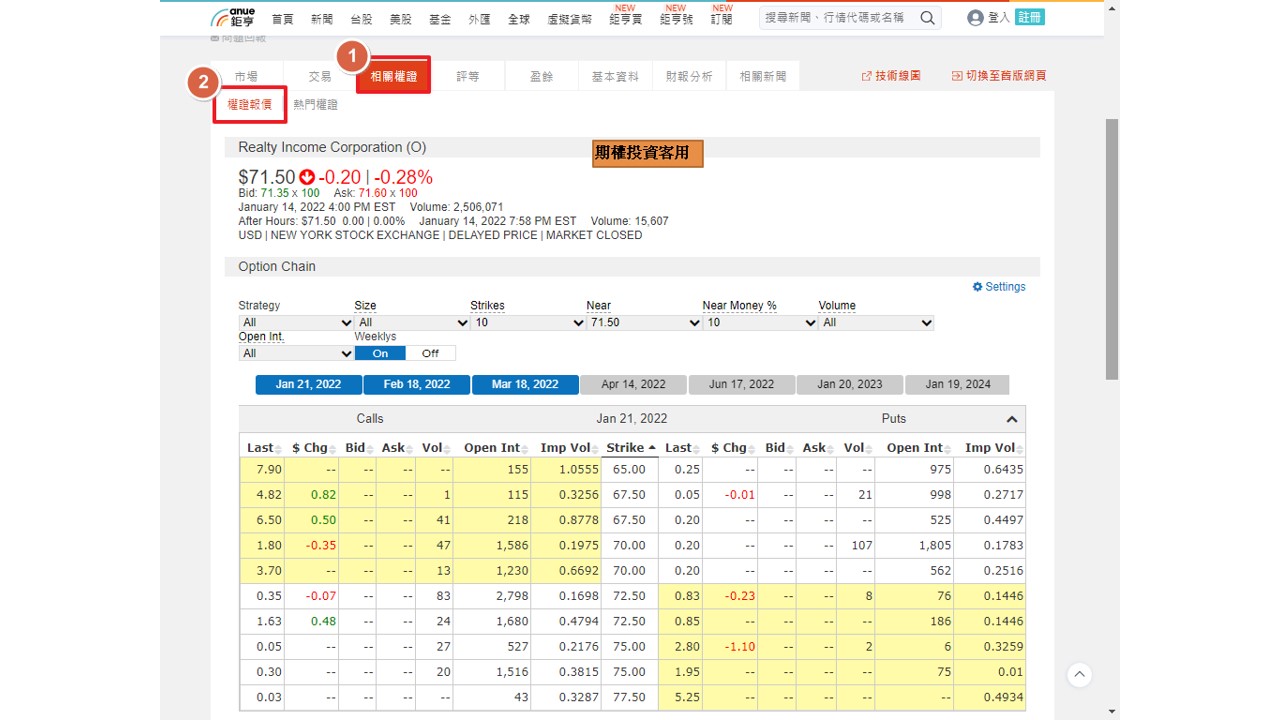Select the 相關權證 tab
This screenshot has height=720, width=1280.
click(x=394, y=76)
